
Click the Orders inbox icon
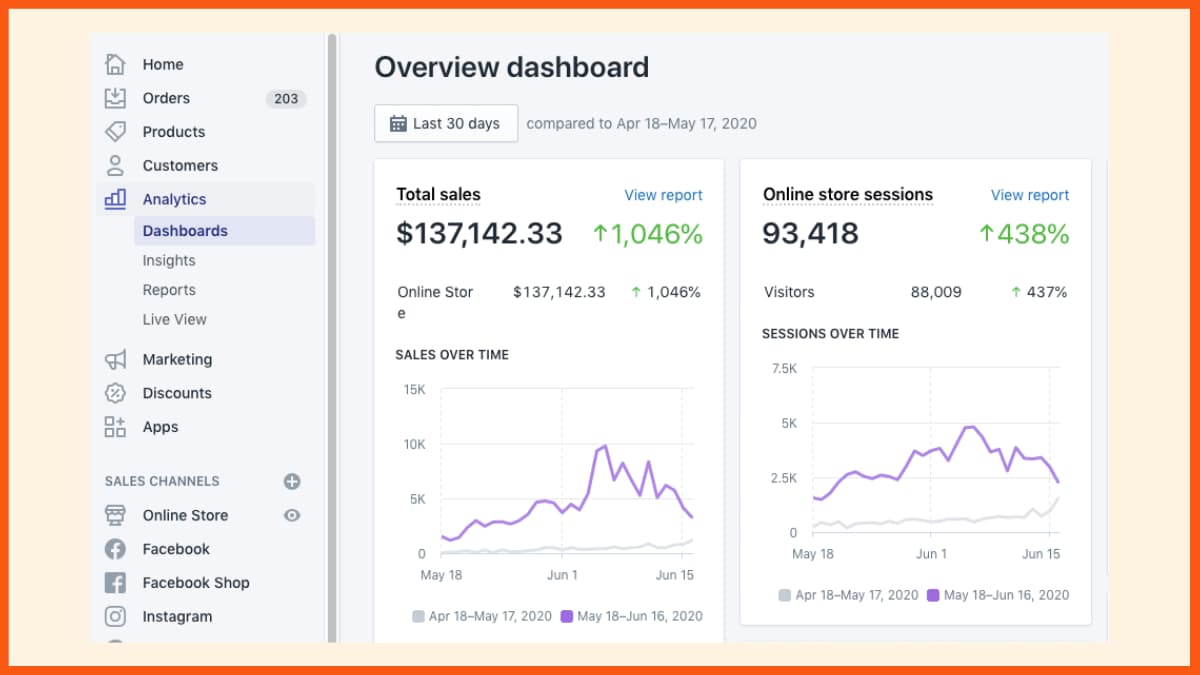(x=115, y=98)
